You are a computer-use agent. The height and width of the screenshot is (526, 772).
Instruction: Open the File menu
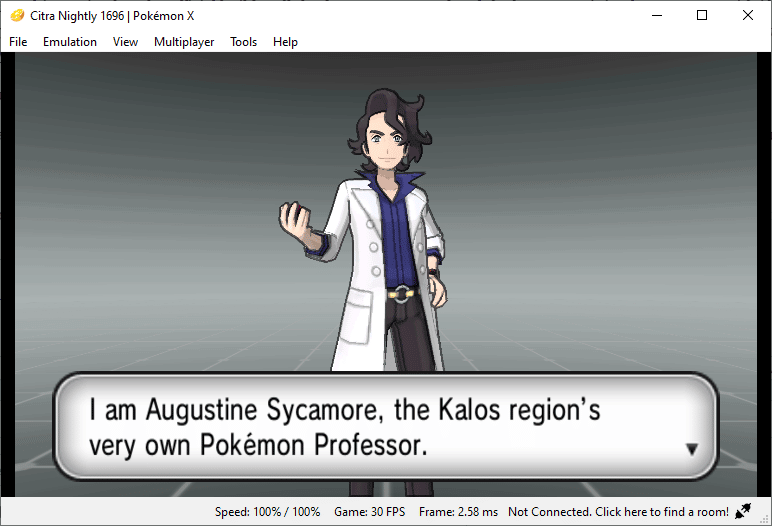pos(18,42)
